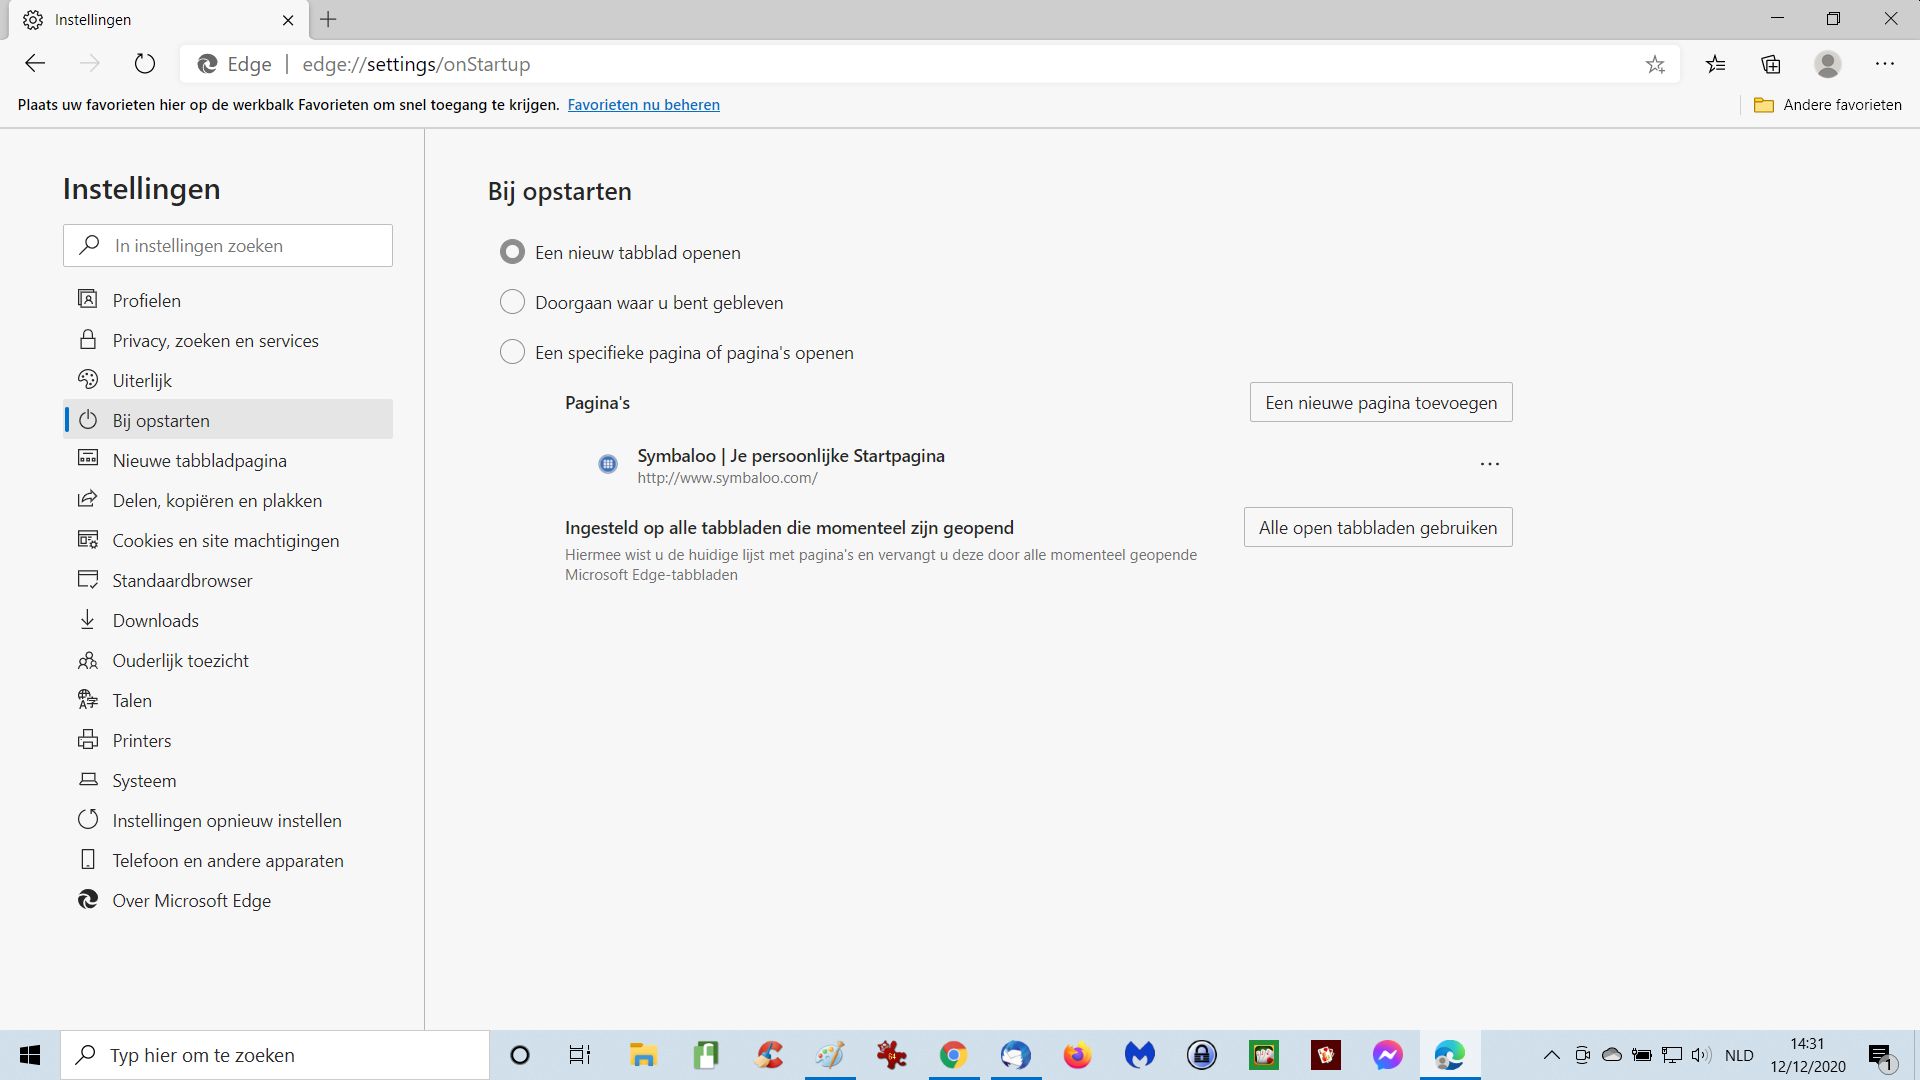Image resolution: width=1920 pixels, height=1080 pixels.
Task: Click 'Alle open tabbladen gebruiken' button
Action: (1377, 528)
